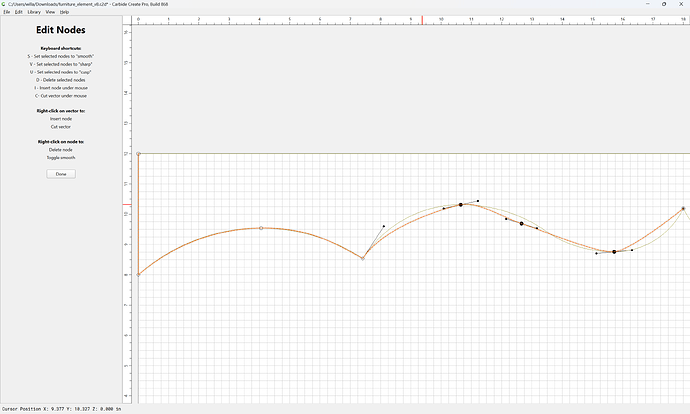This screenshot has height=414, width=690.
Task: Select the filled node on the descending slope
Action: coord(521,223)
